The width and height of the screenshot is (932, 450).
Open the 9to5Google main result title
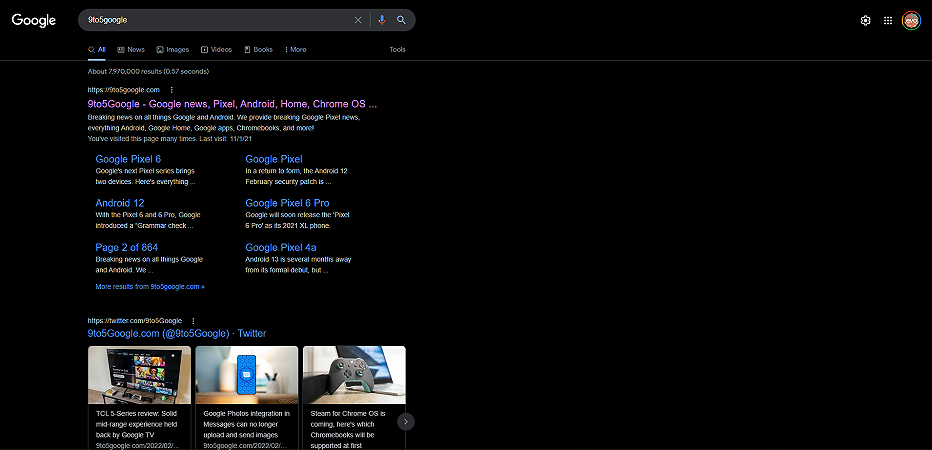232,104
